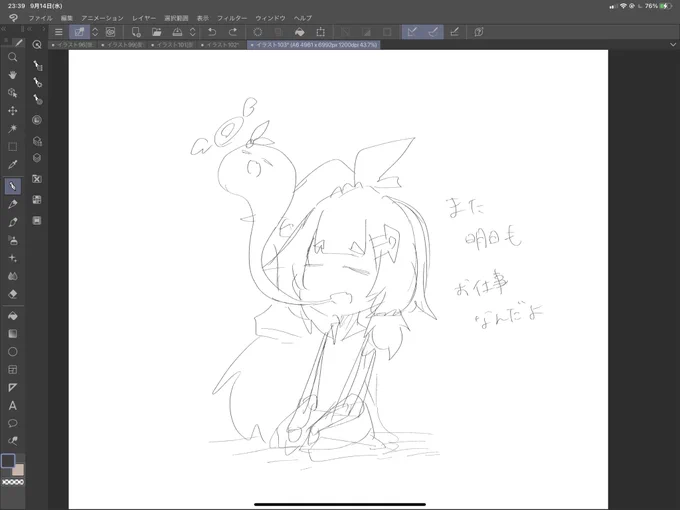
Task: Select the Correct line tool
Action: pos(13,441)
